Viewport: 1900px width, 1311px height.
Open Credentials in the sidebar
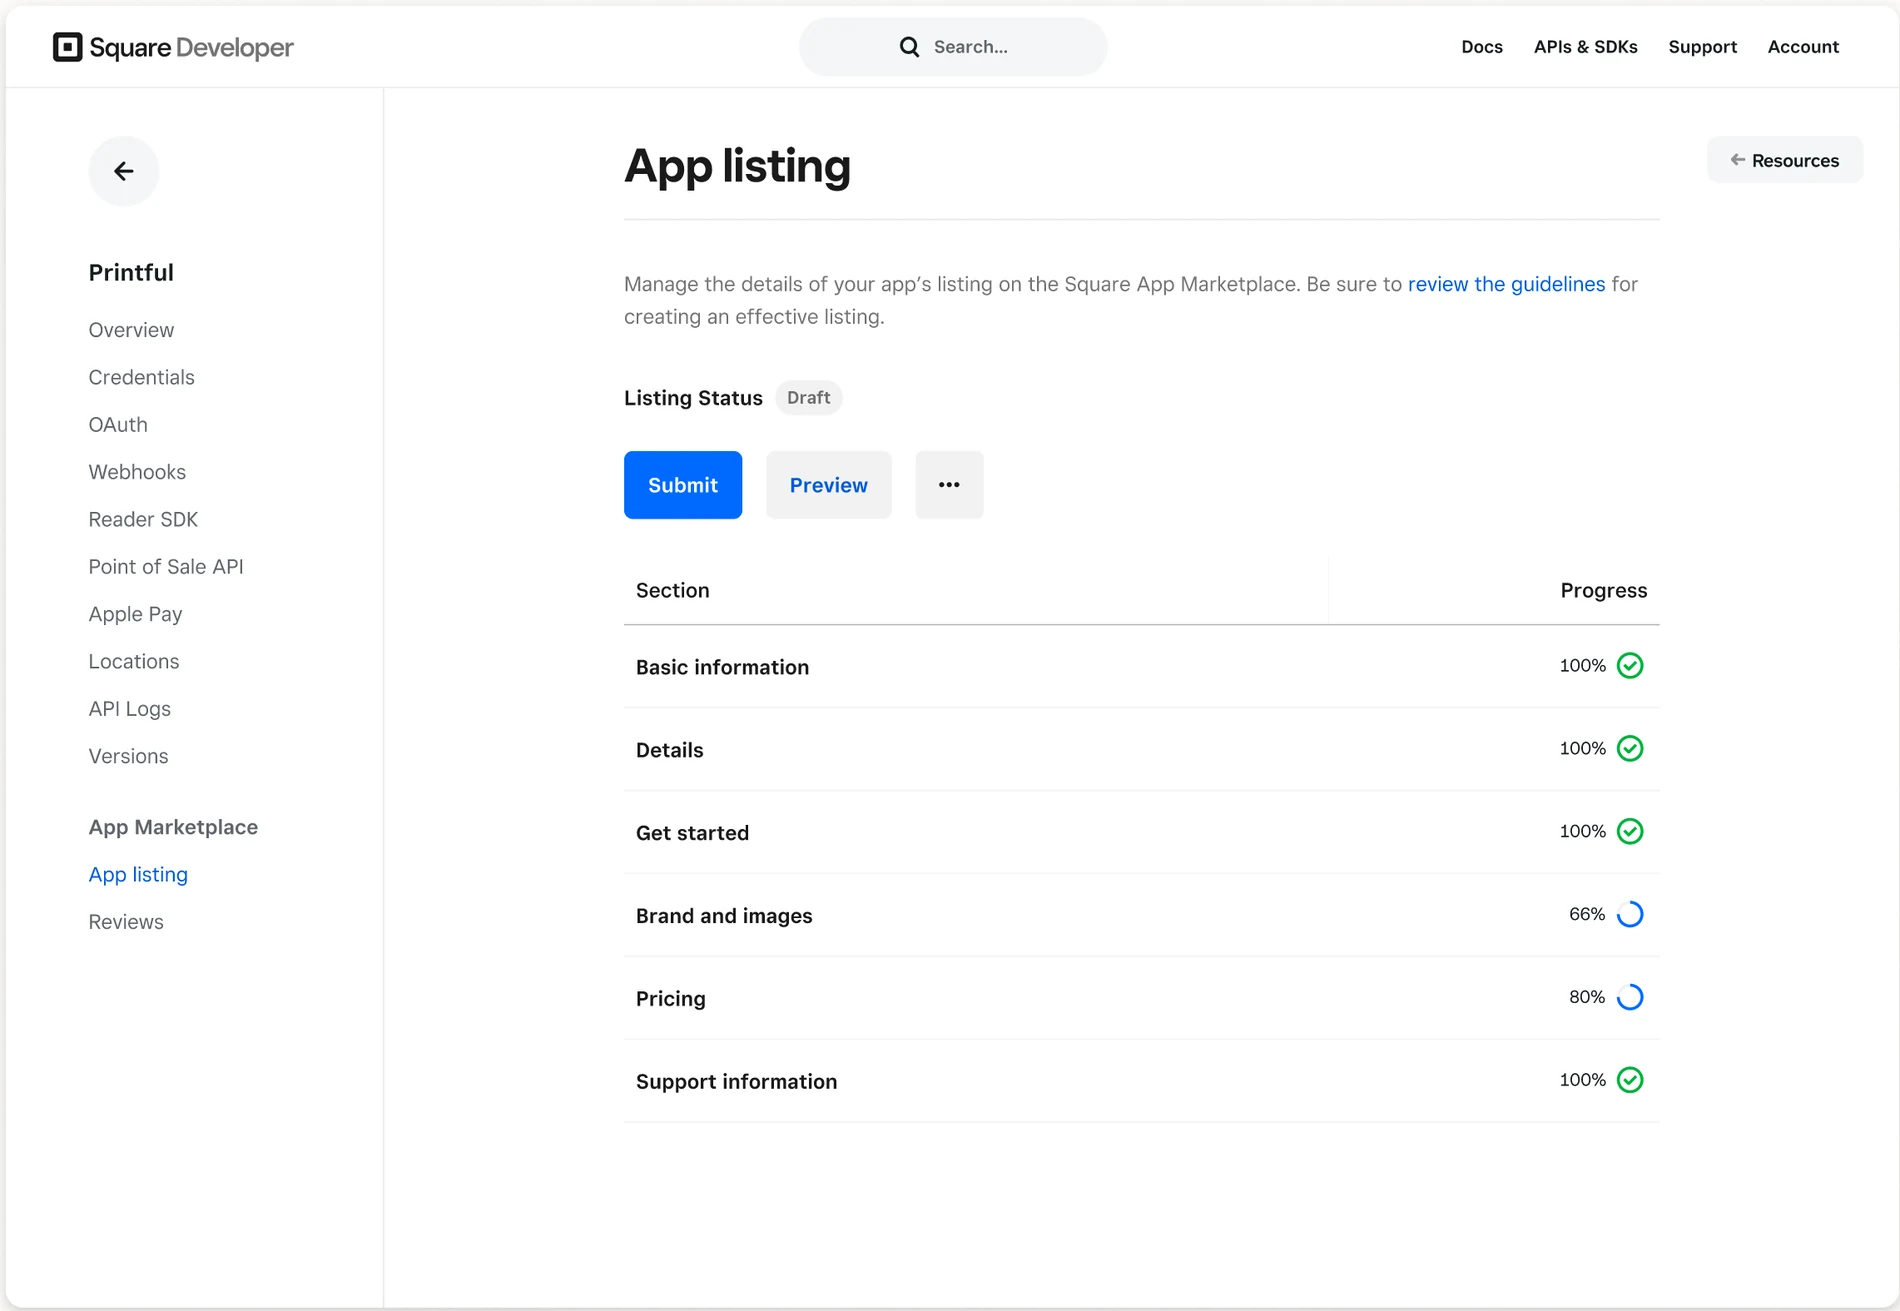(x=141, y=377)
